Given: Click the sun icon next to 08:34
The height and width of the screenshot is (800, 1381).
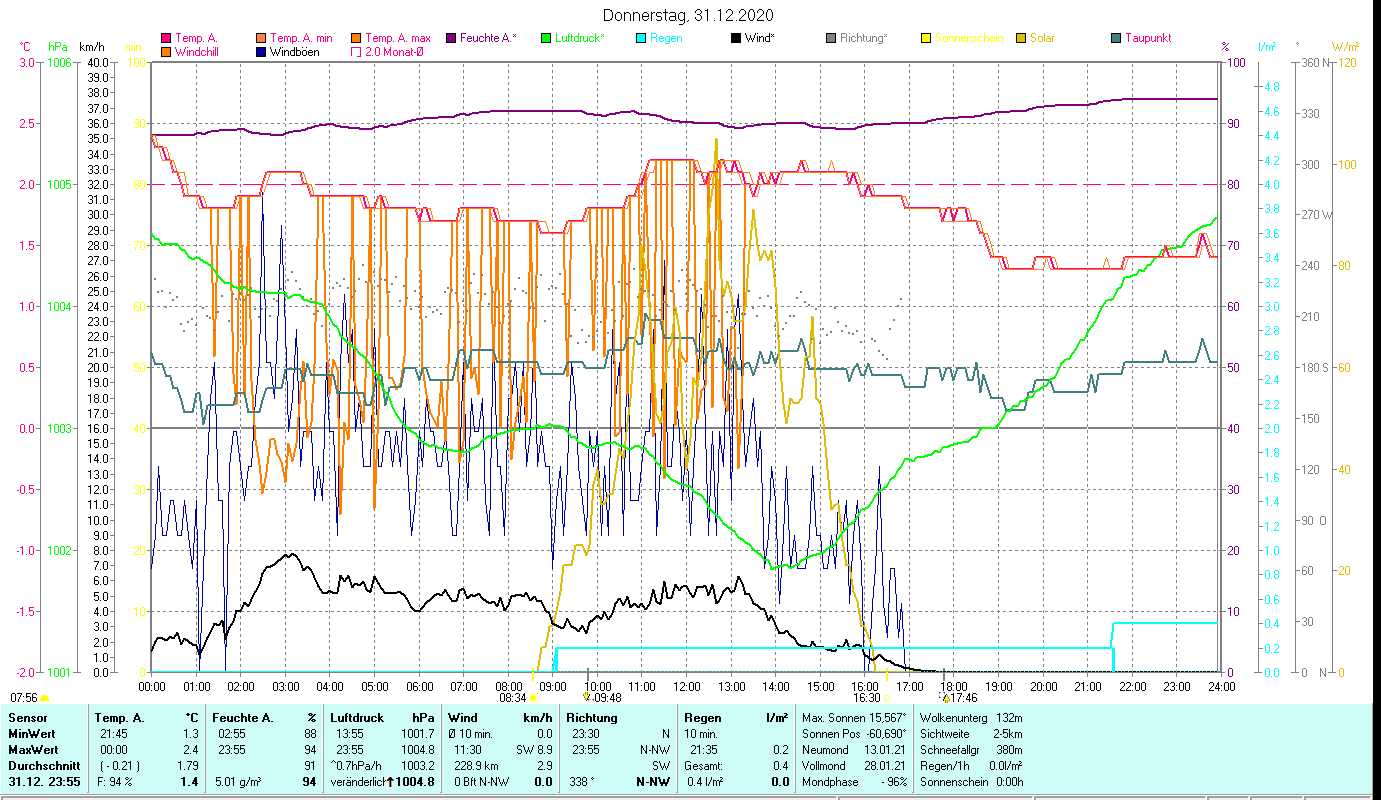Looking at the screenshot, I should tap(533, 698).
